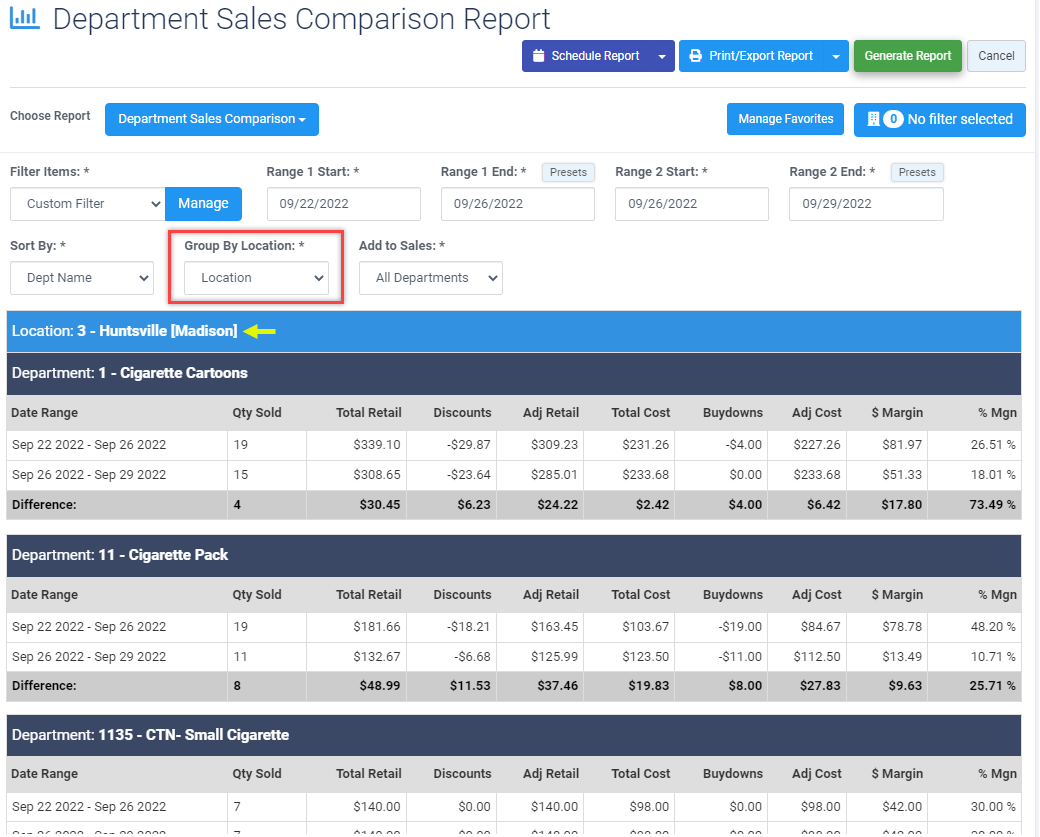Viewport: 1040px width, 837px height.
Task: Click the Department 1135 - CTN- Small Cigarette header
Action: coord(514,735)
